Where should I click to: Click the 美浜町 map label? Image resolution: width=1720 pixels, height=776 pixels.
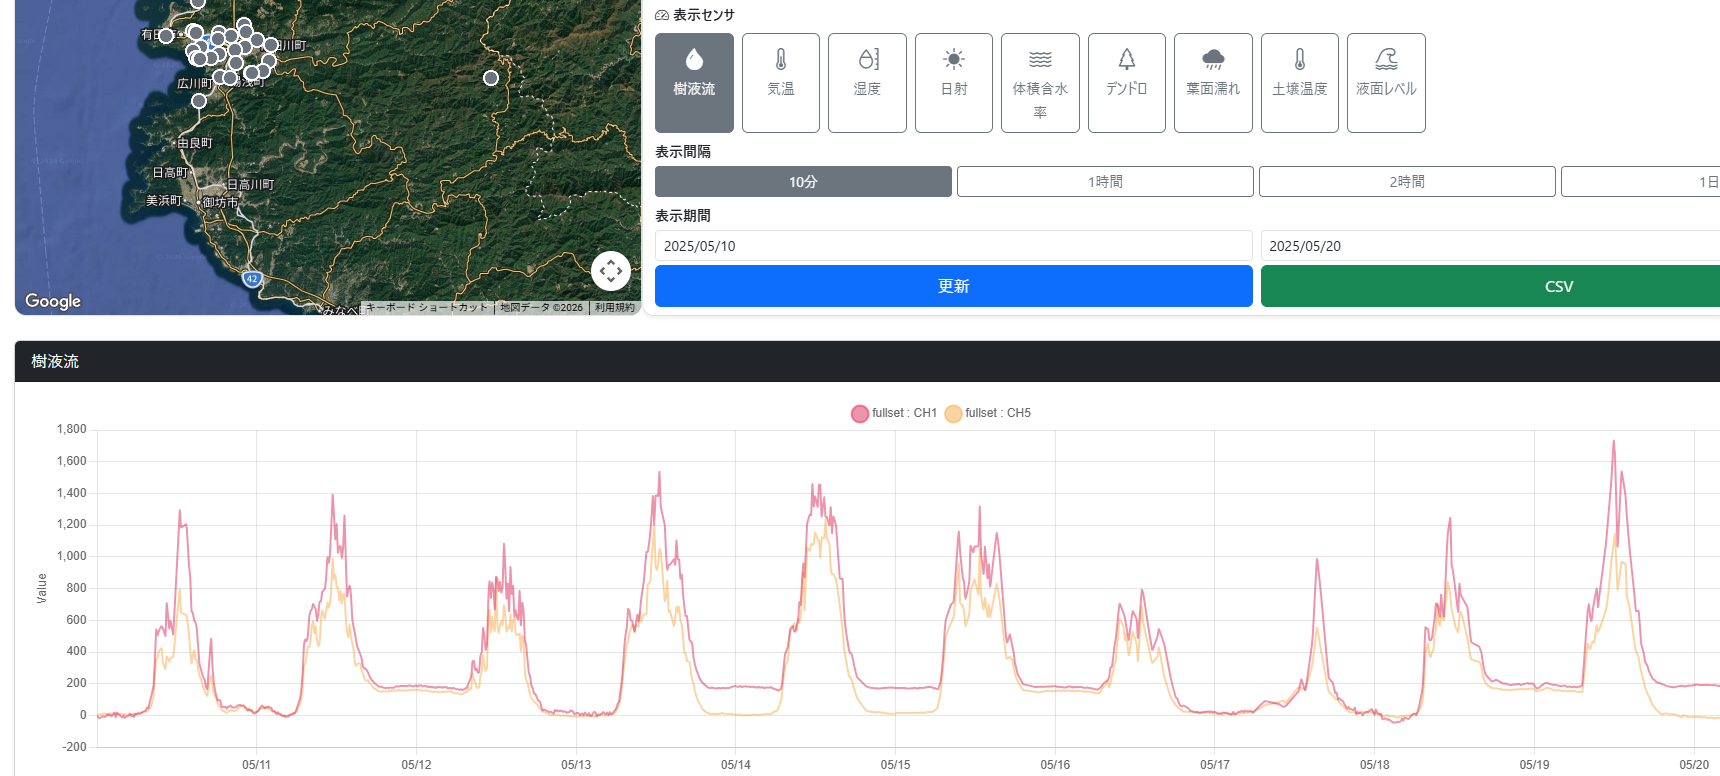pyautogui.click(x=164, y=201)
